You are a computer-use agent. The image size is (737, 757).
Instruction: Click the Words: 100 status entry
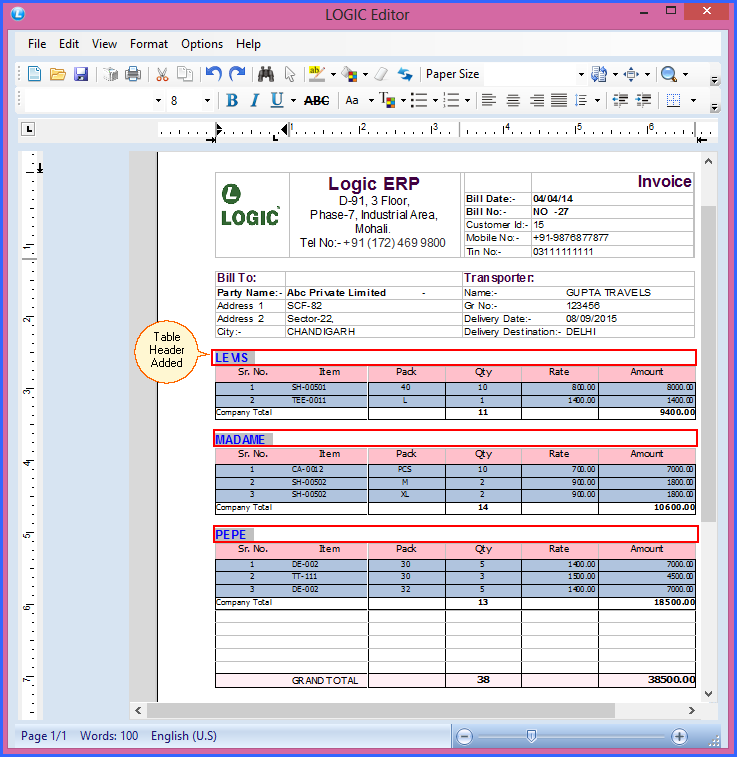(109, 736)
